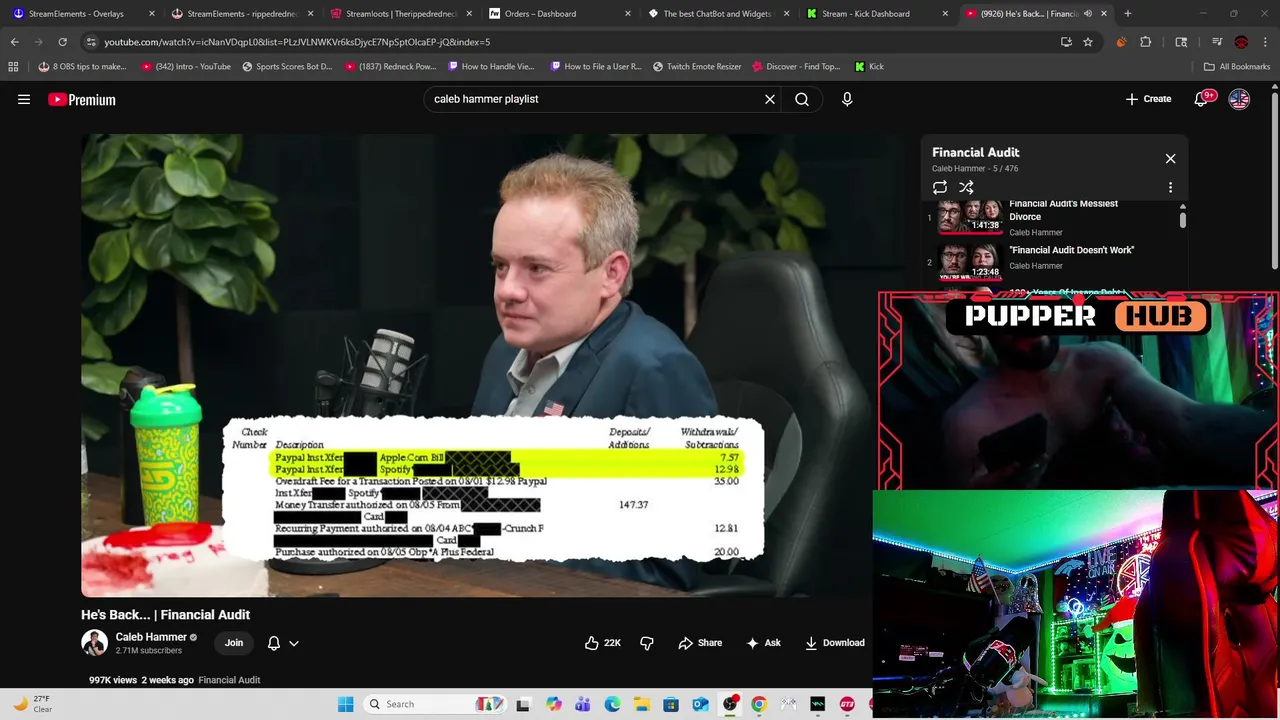This screenshot has width=1280, height=720.
Task: Join the Caleb Hammer channel membership
Action: click(234, 643)
